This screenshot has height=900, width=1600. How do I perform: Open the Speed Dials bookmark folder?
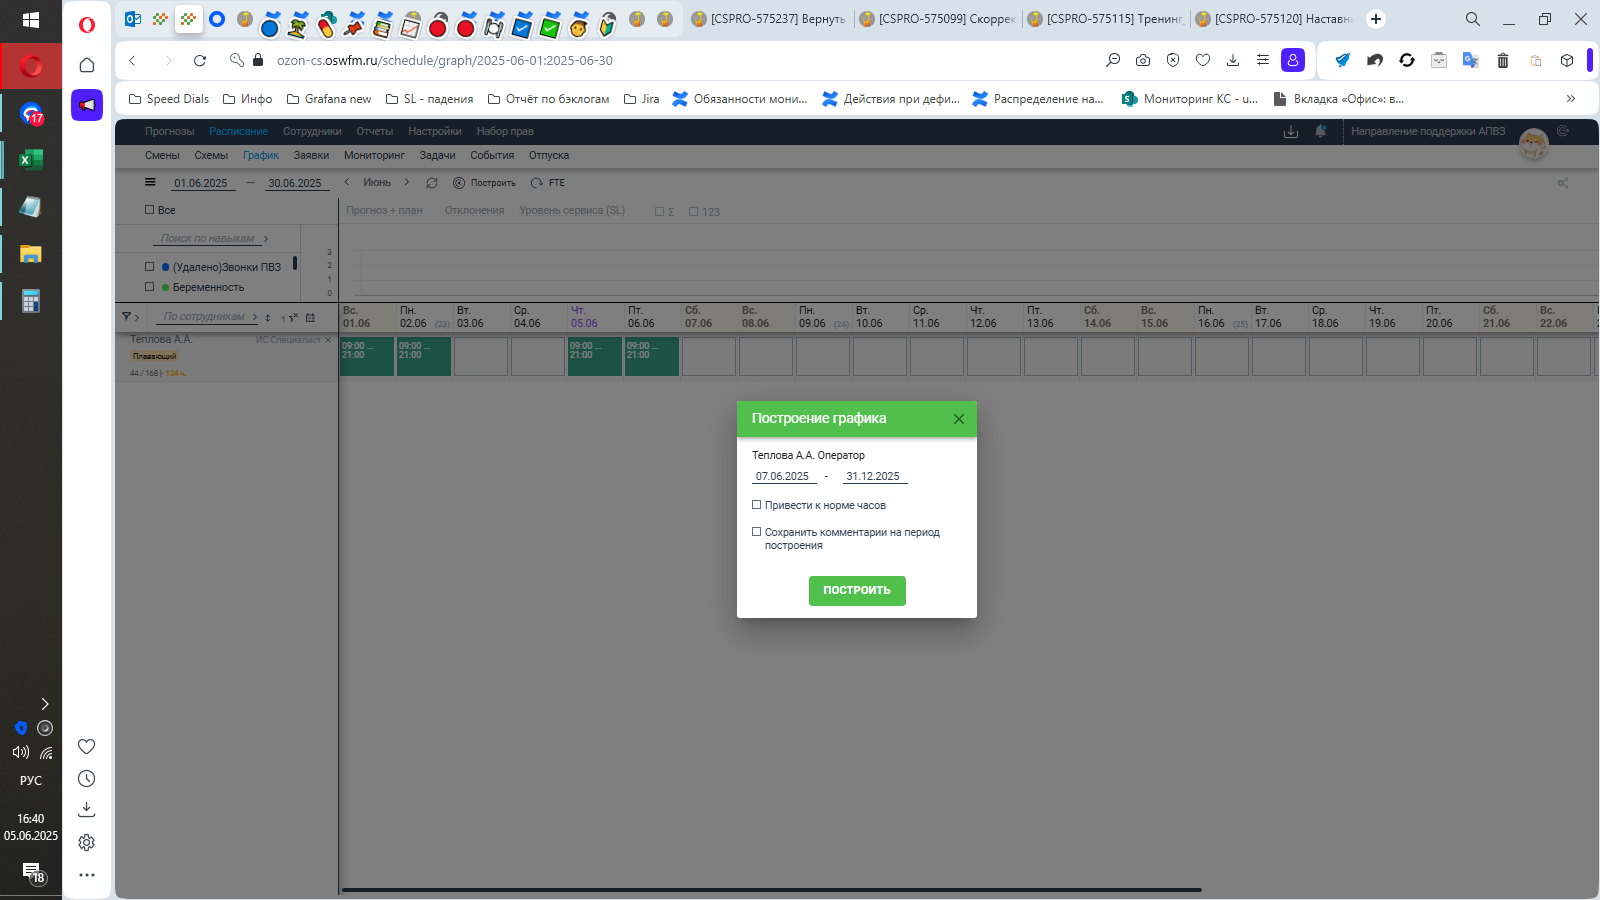169,99
